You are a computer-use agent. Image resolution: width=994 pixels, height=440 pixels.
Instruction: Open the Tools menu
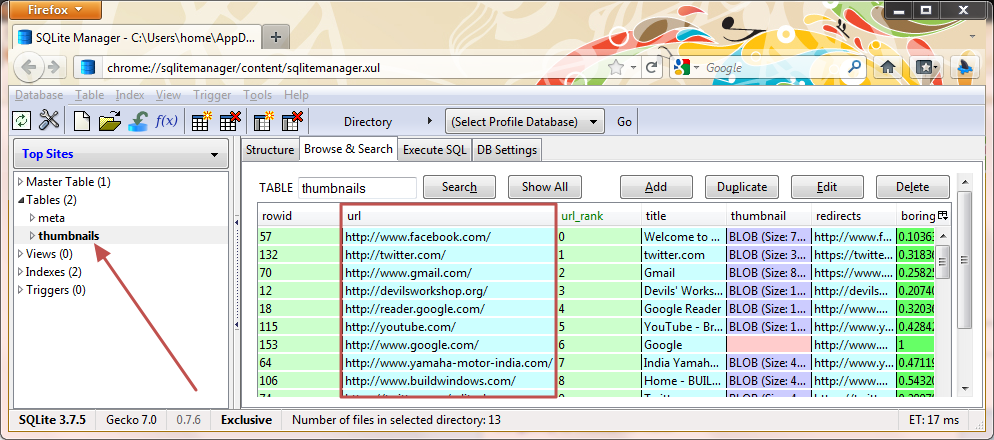(x=257, y=95)
